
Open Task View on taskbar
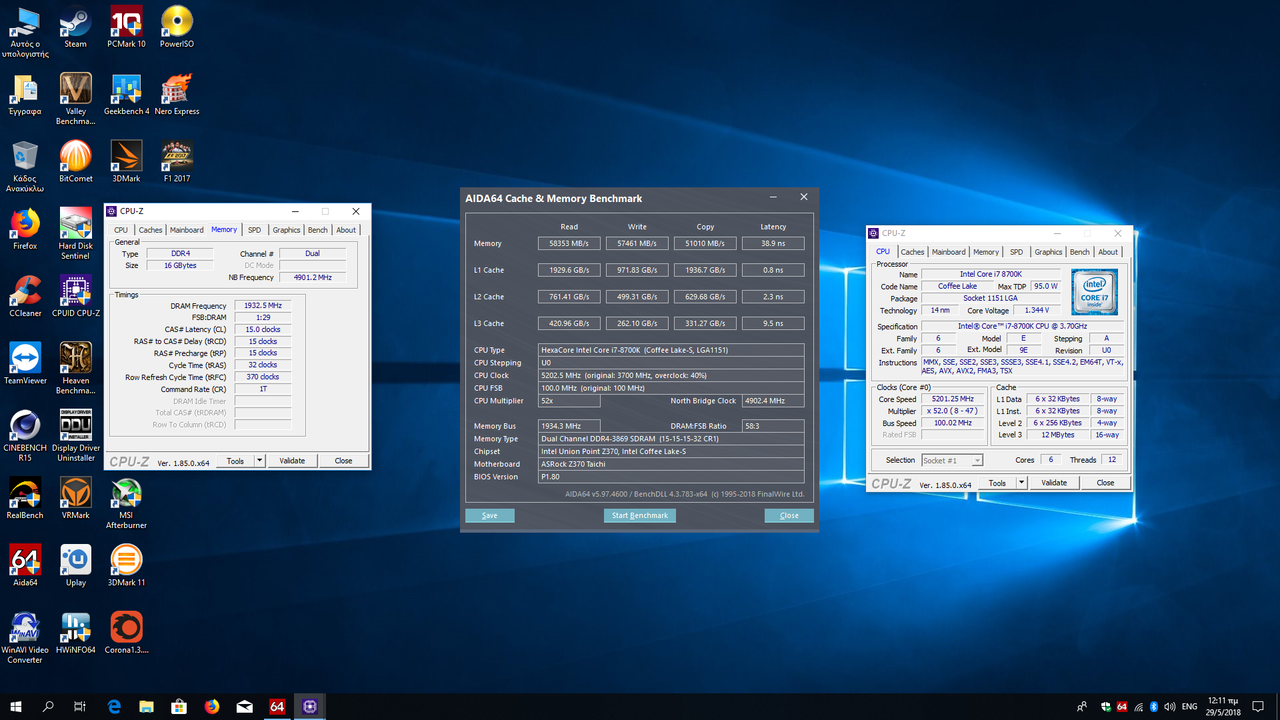[80, 706]
